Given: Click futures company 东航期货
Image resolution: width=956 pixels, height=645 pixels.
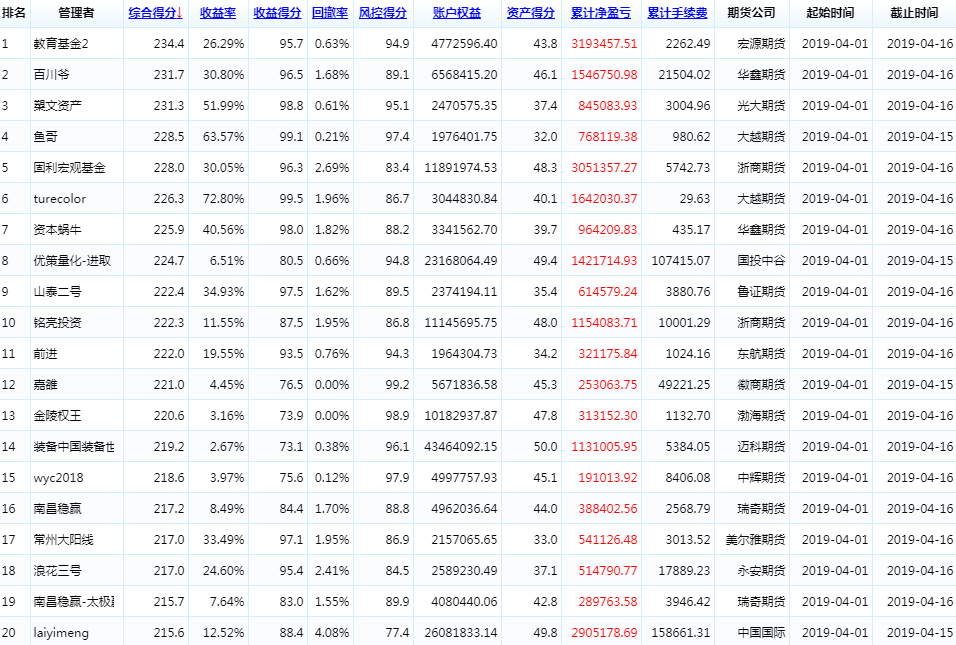Looking at the screenshot, I should click(x=761, y=354).
